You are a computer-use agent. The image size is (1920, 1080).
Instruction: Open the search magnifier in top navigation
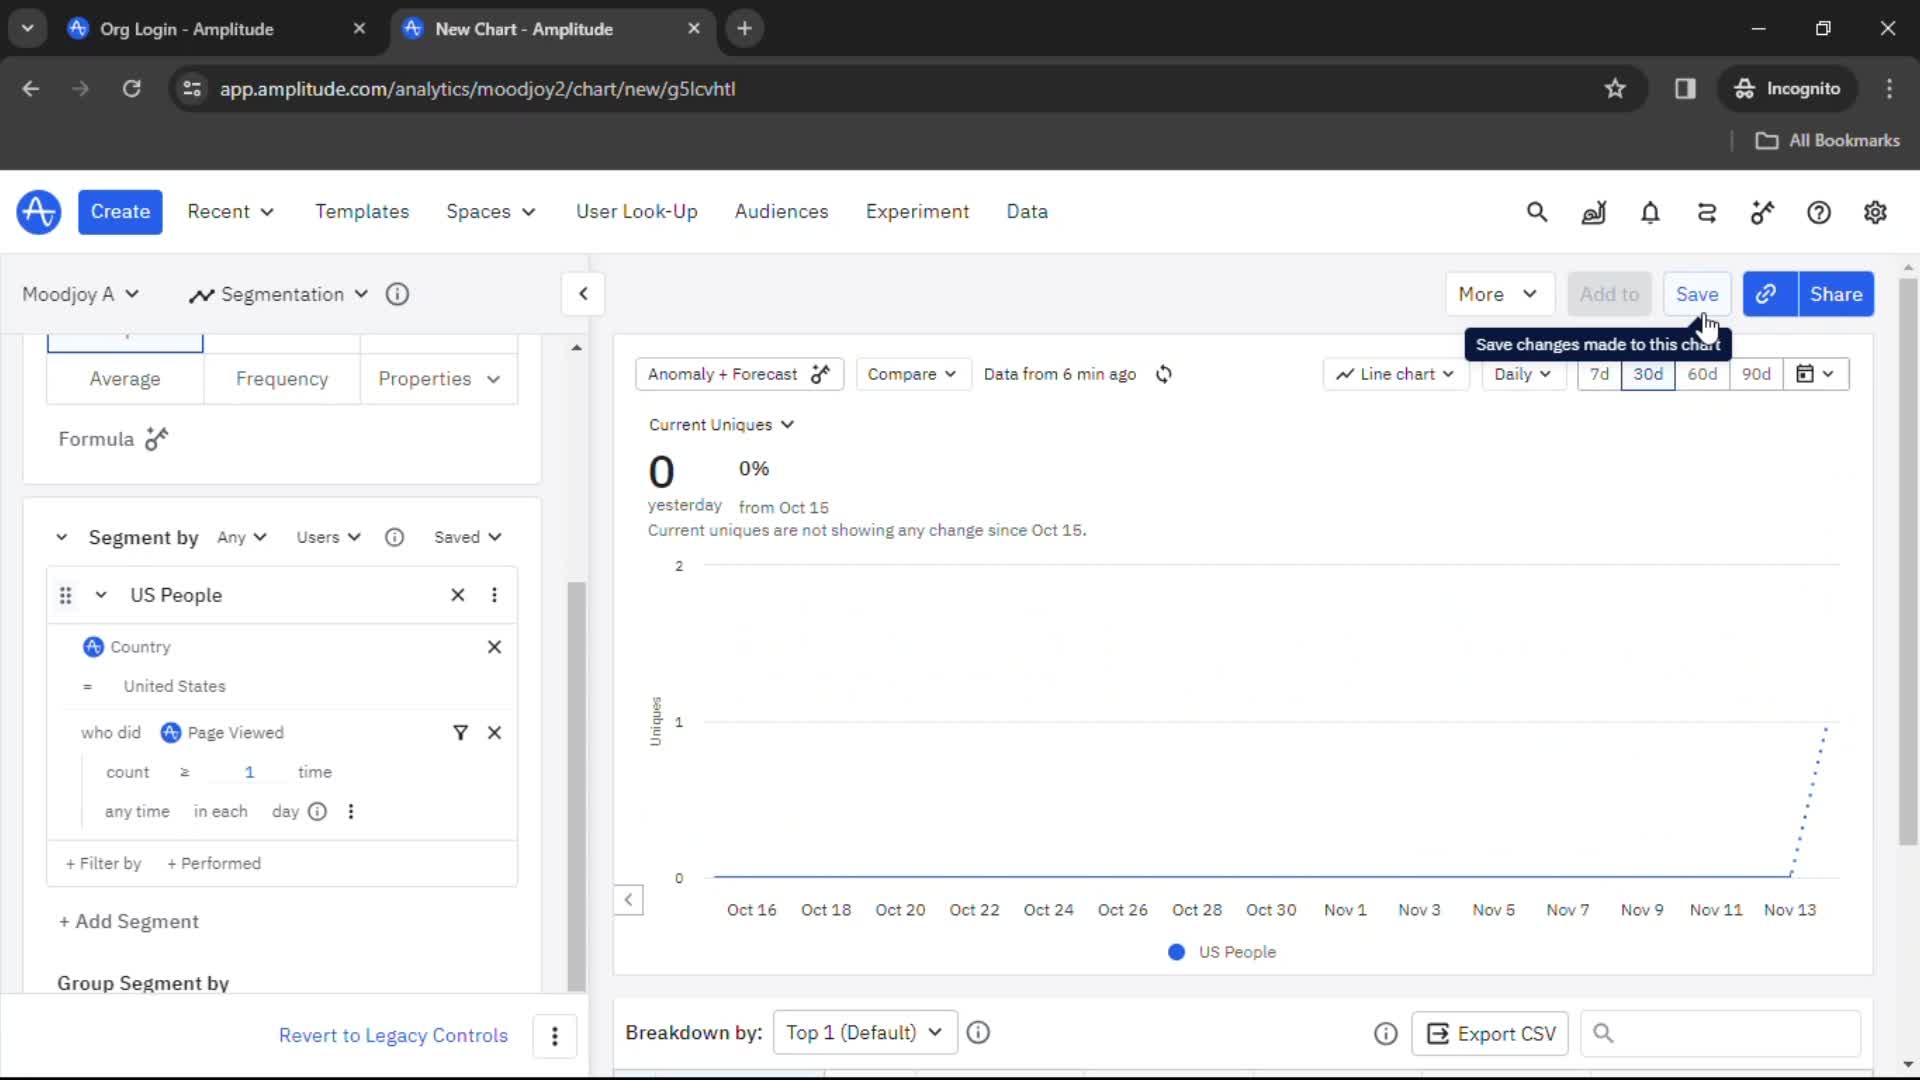pyautogui.click(x=1537, y=212)
